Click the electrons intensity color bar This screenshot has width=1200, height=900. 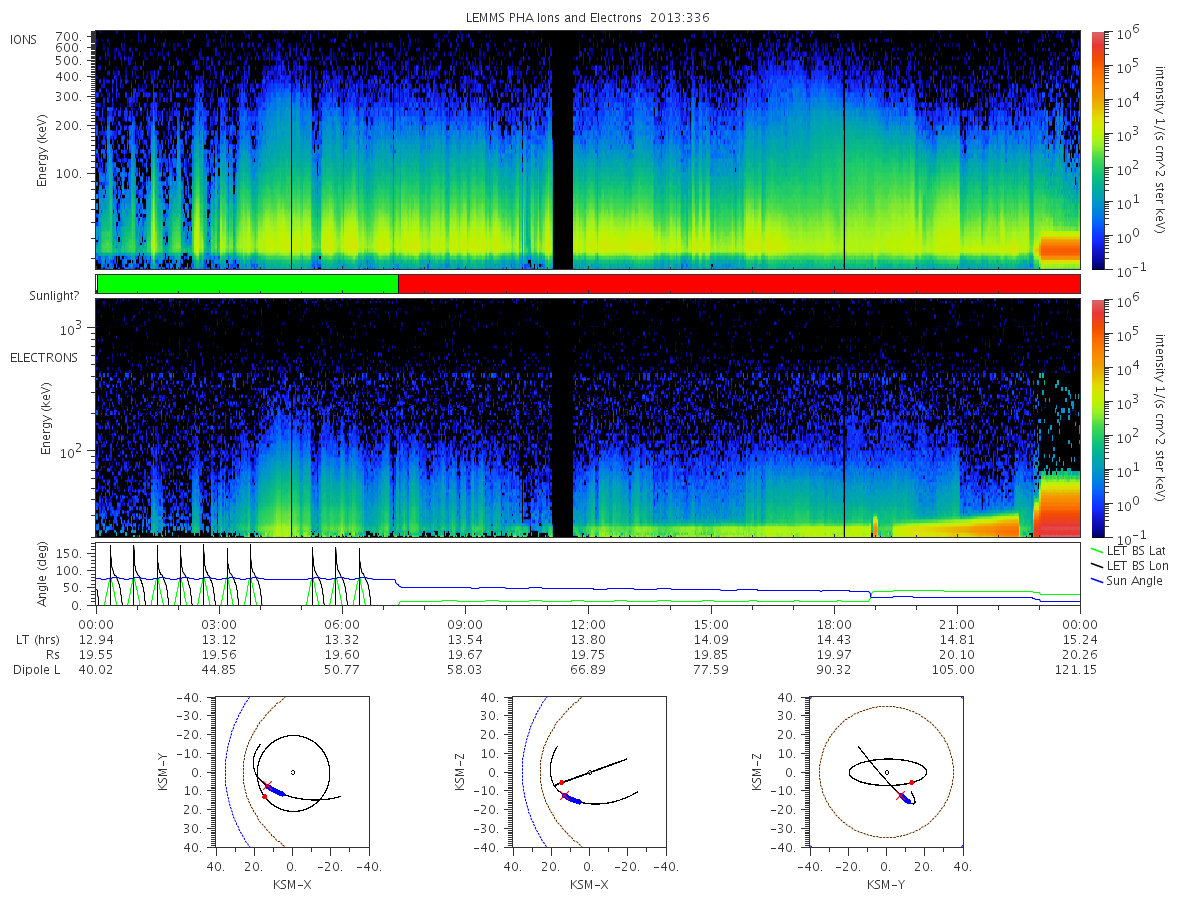pos(1097,417)
